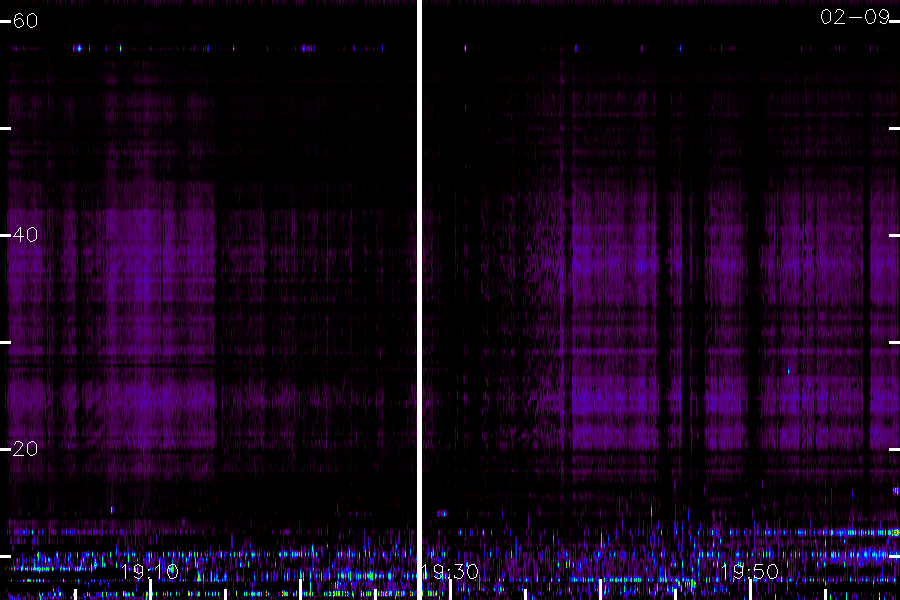Select the 19:50 time axis label
This screenshot has width=900, height=600.
750,572
